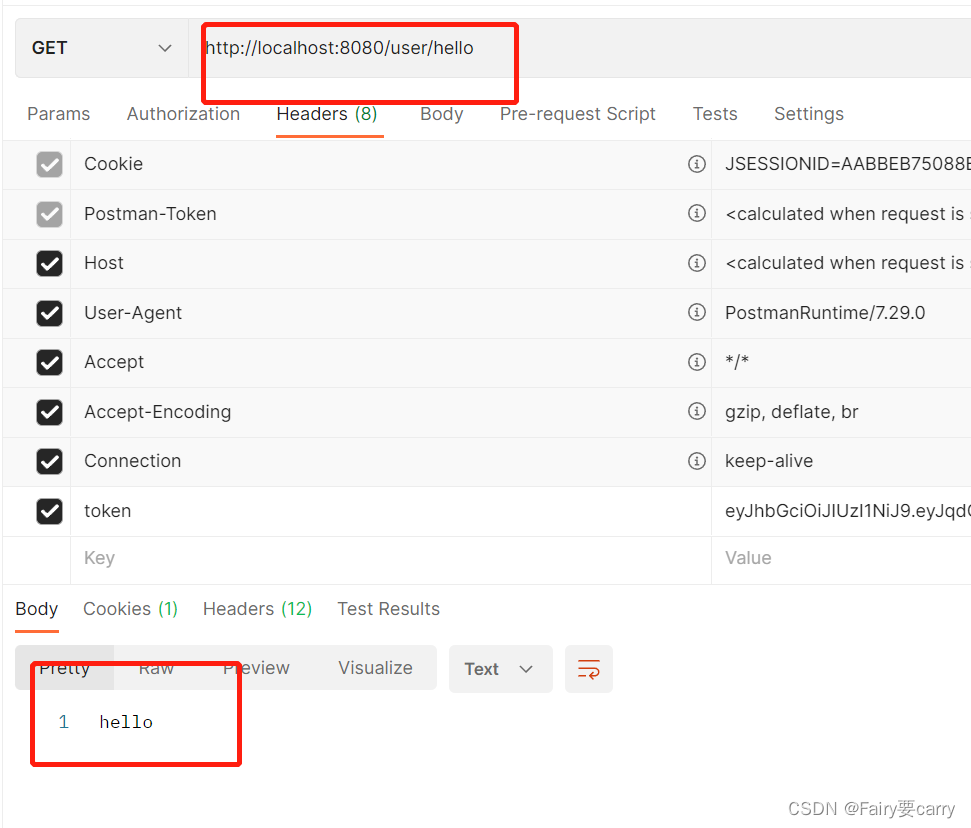The height and width of the screenshot is (828, 971).
Task: Switch to the Pre-request Script tab
Action: 577,114
